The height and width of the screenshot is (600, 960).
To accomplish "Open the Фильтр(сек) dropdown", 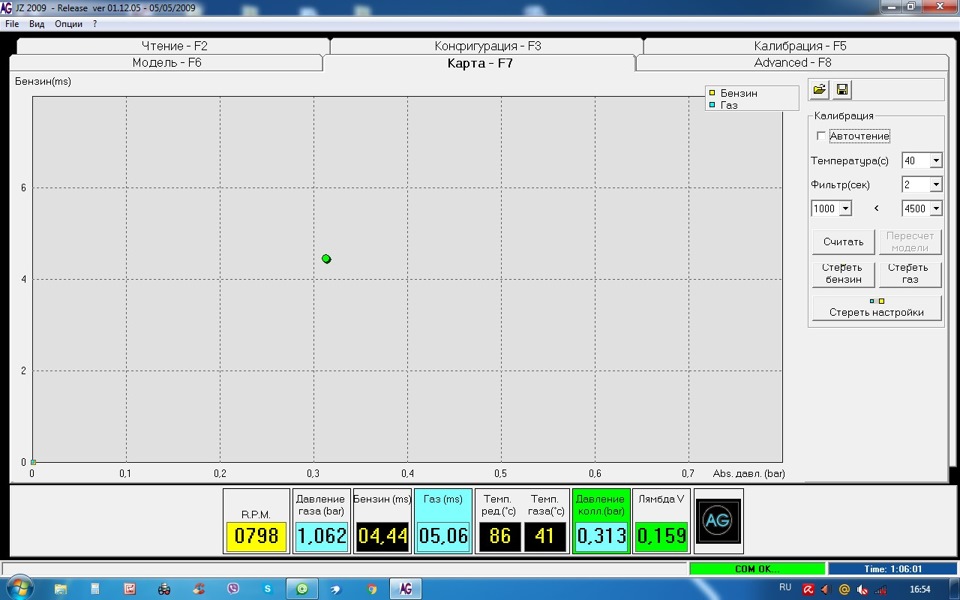I will pyautogui.click(x=936, y=184).
